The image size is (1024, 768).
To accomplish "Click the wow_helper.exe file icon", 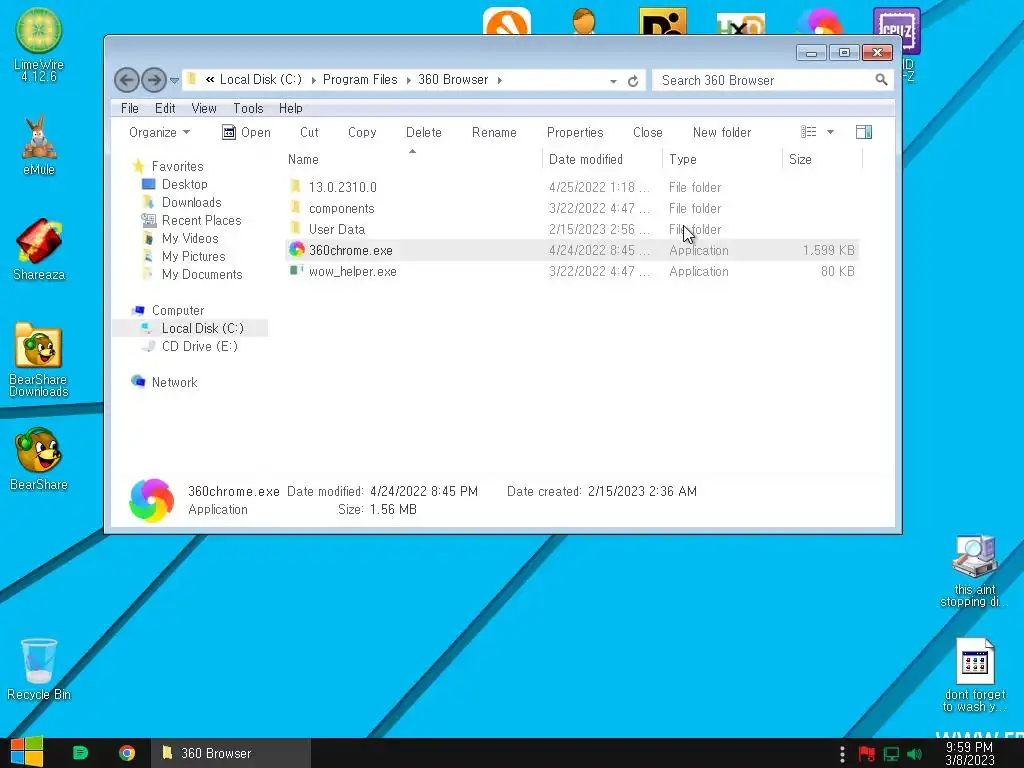I will (x=296, y=270).
